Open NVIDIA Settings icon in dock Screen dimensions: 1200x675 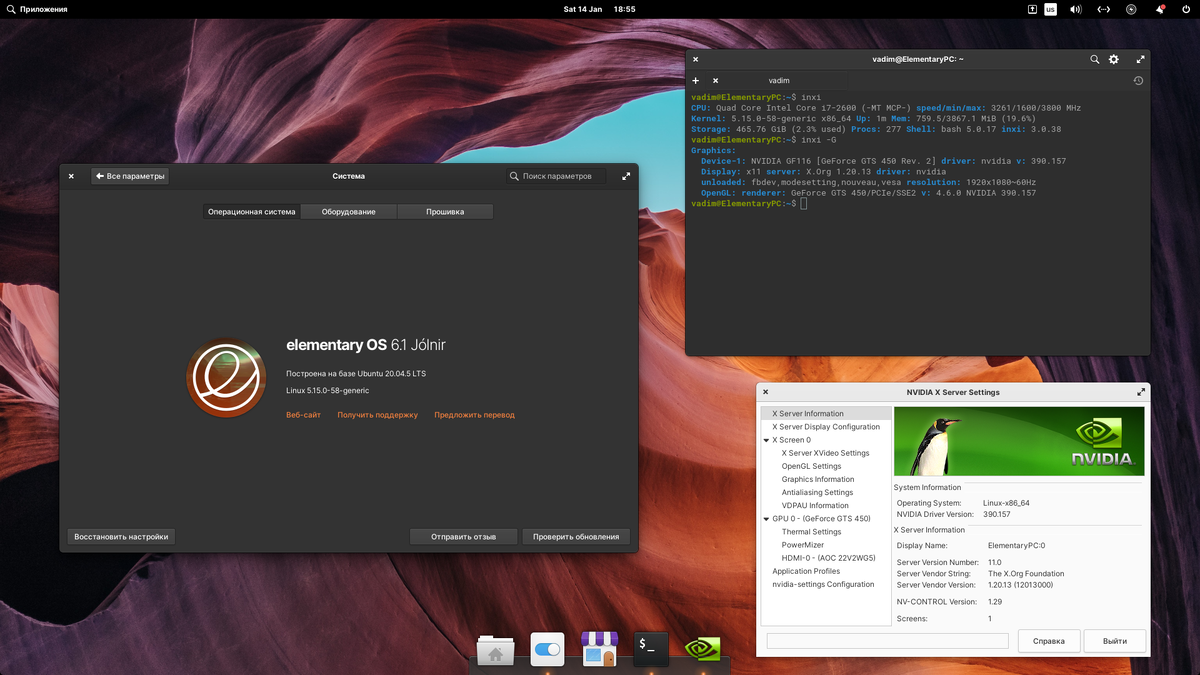pyautogui.click(x=703, y=650)
